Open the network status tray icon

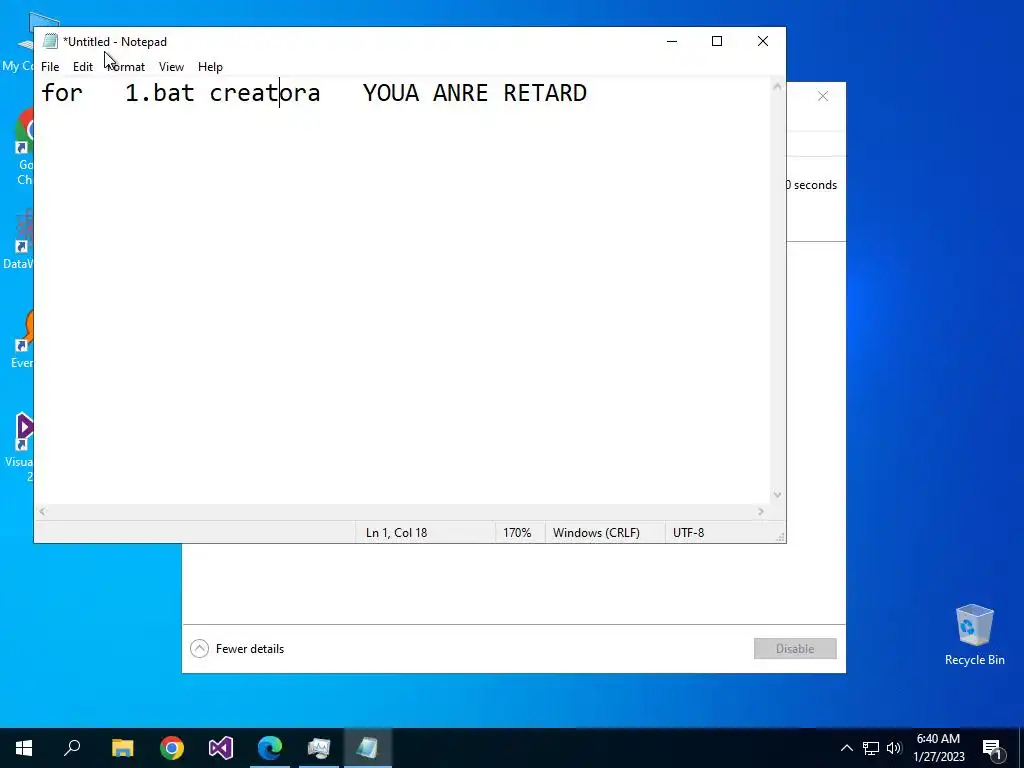pos(871,748)
